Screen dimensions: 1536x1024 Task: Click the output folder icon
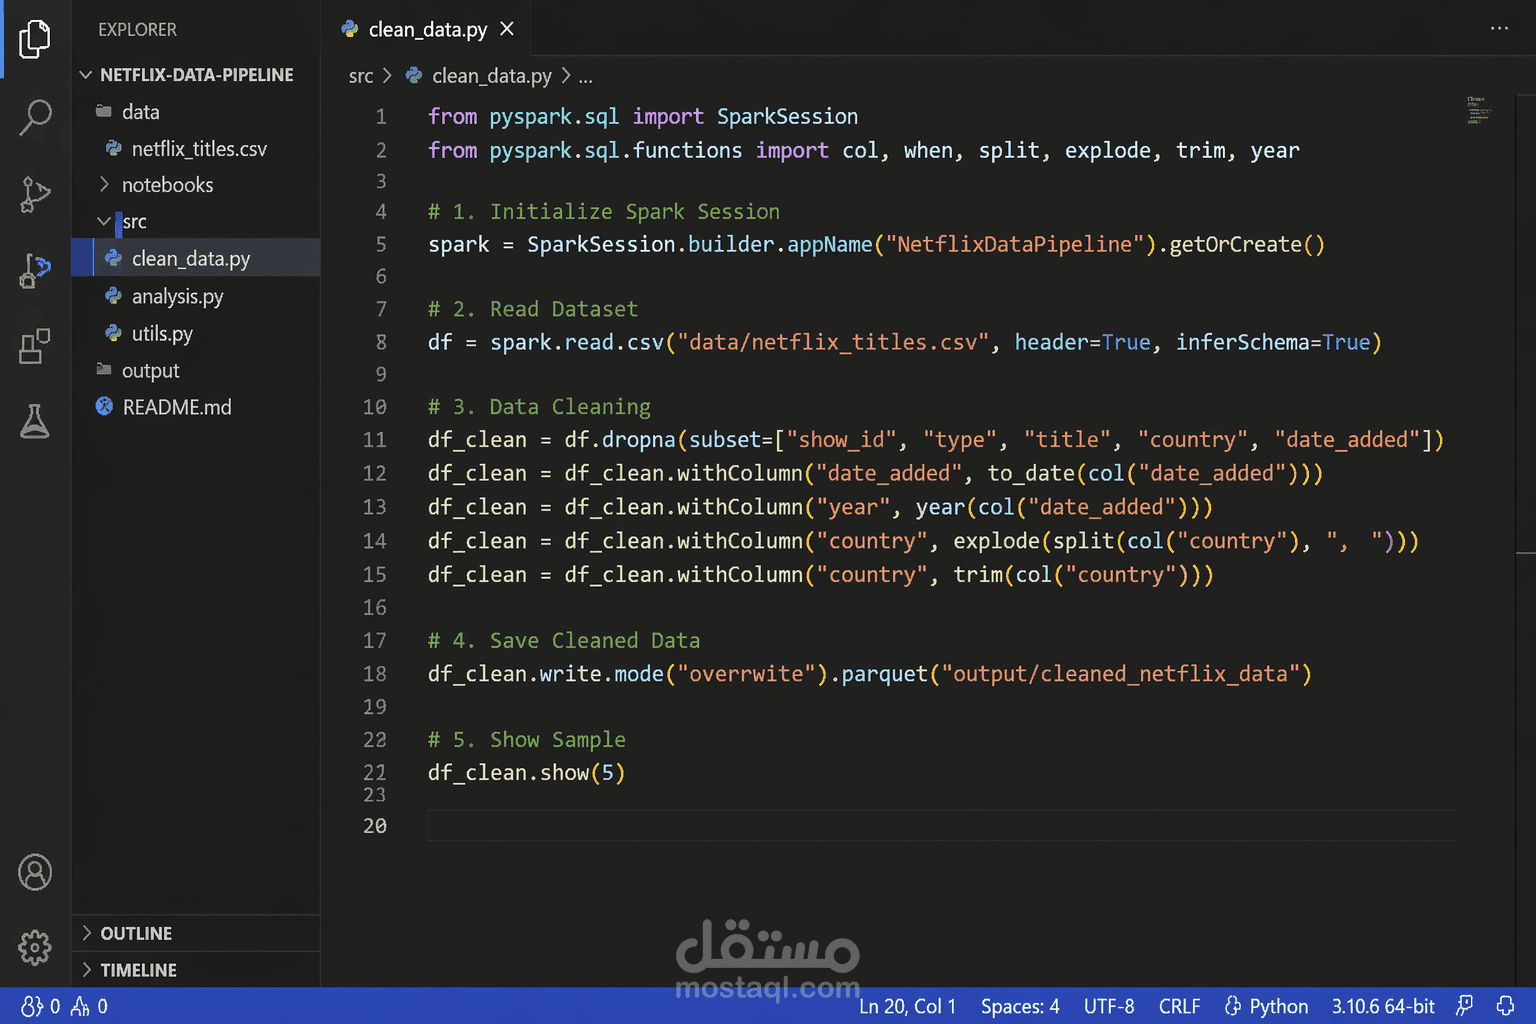tap(104, 369)
